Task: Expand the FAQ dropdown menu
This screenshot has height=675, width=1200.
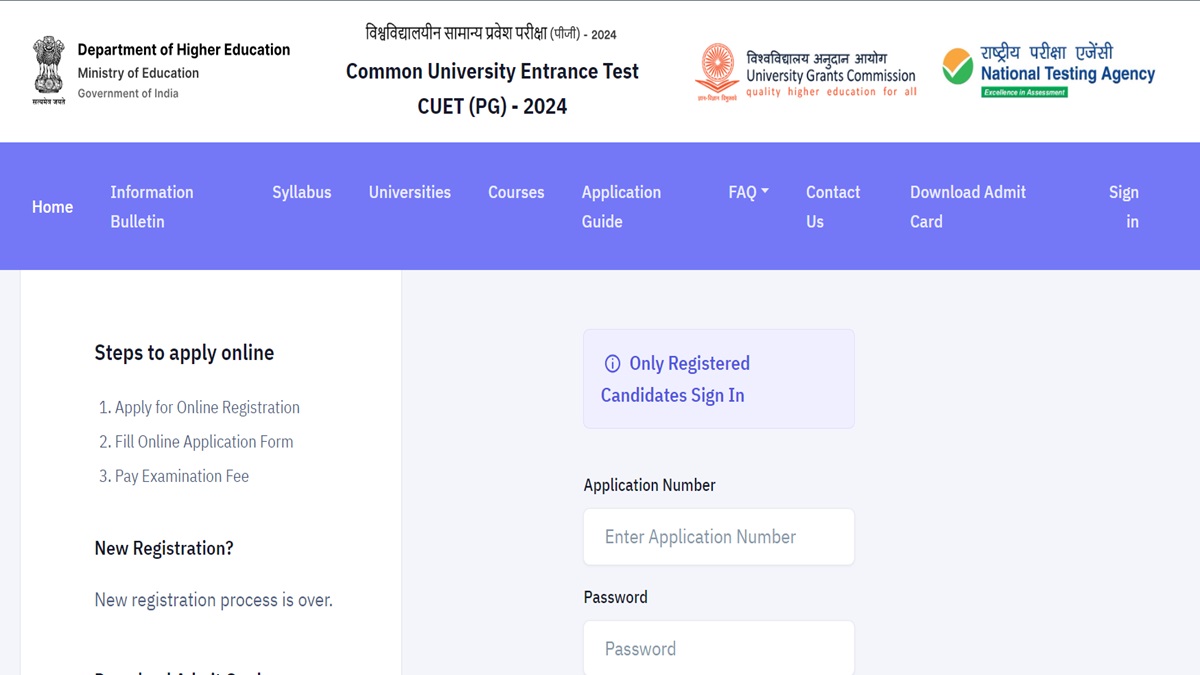Action: (749, 192)
